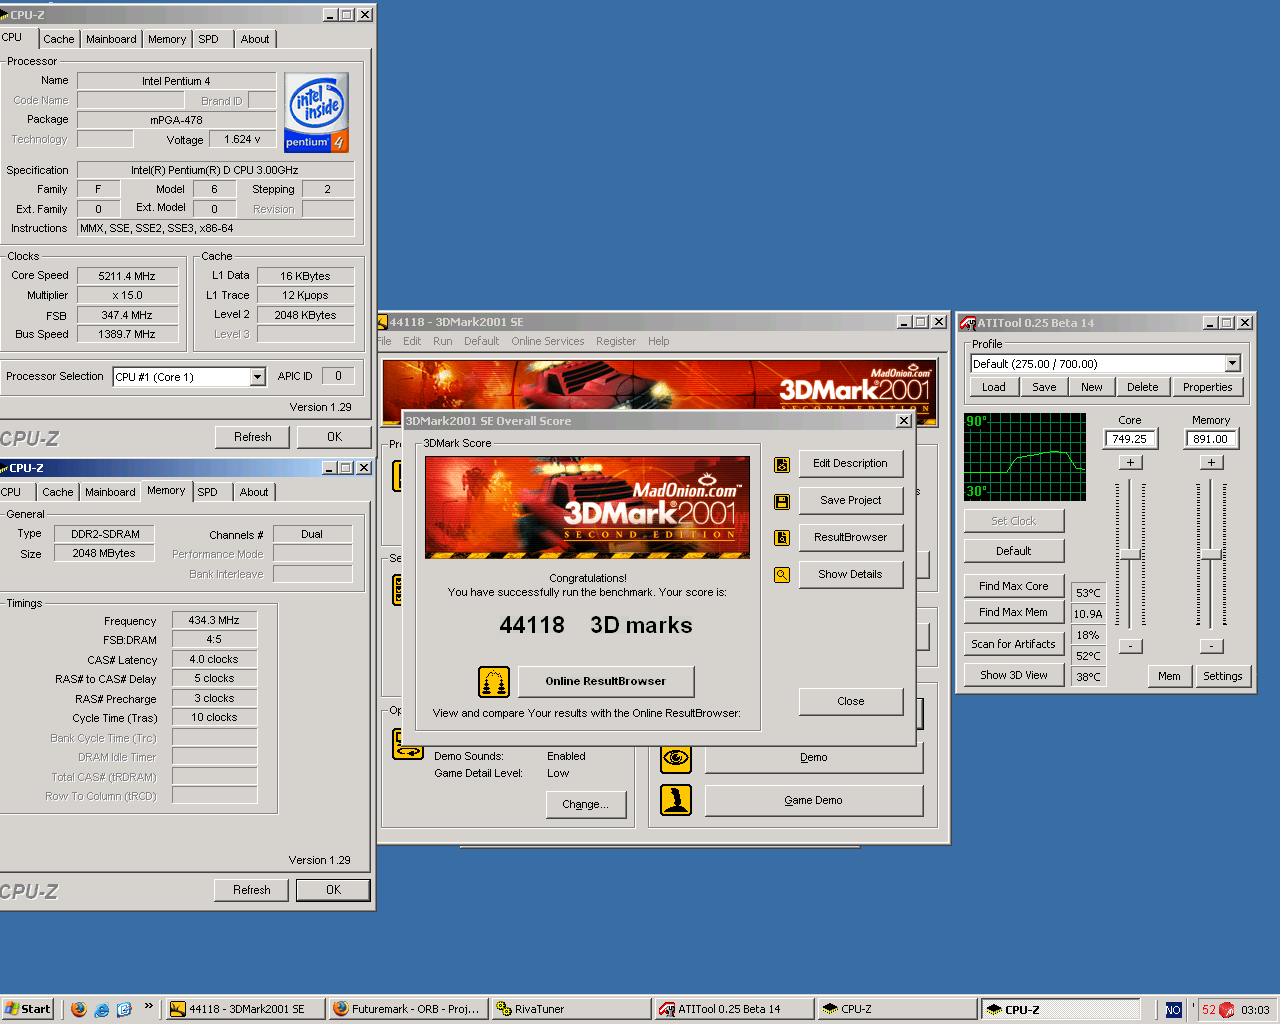Click Properties button in ATITool
1280x1024 pixels.
pos(1207,388)
